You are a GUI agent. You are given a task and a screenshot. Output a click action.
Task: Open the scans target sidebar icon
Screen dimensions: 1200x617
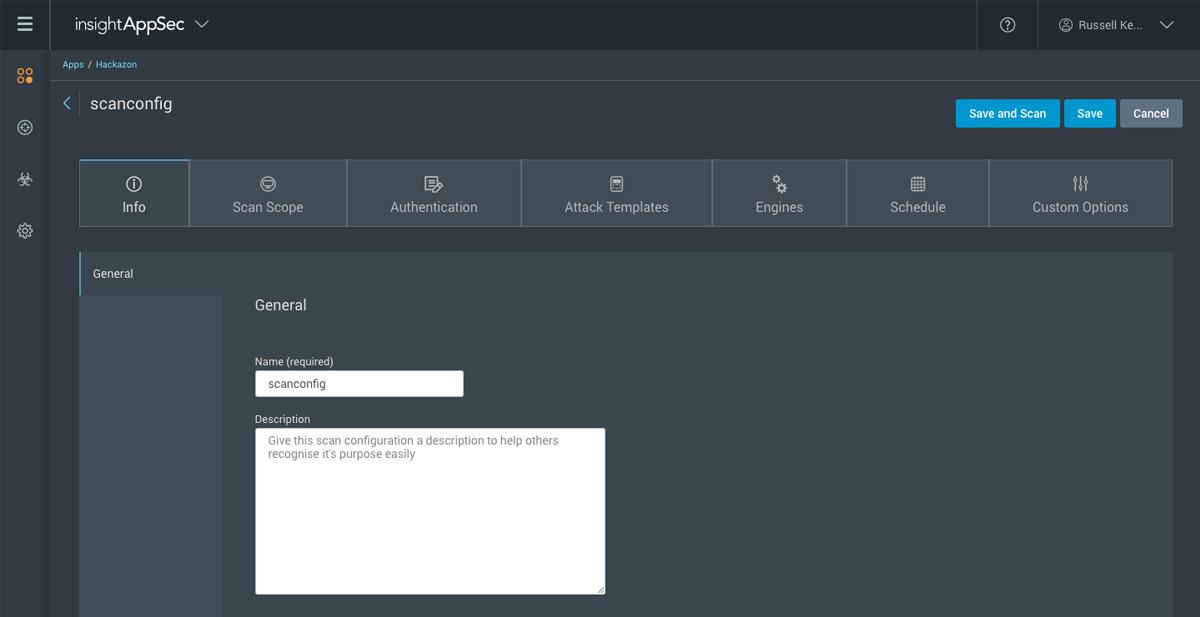[25, 128]
